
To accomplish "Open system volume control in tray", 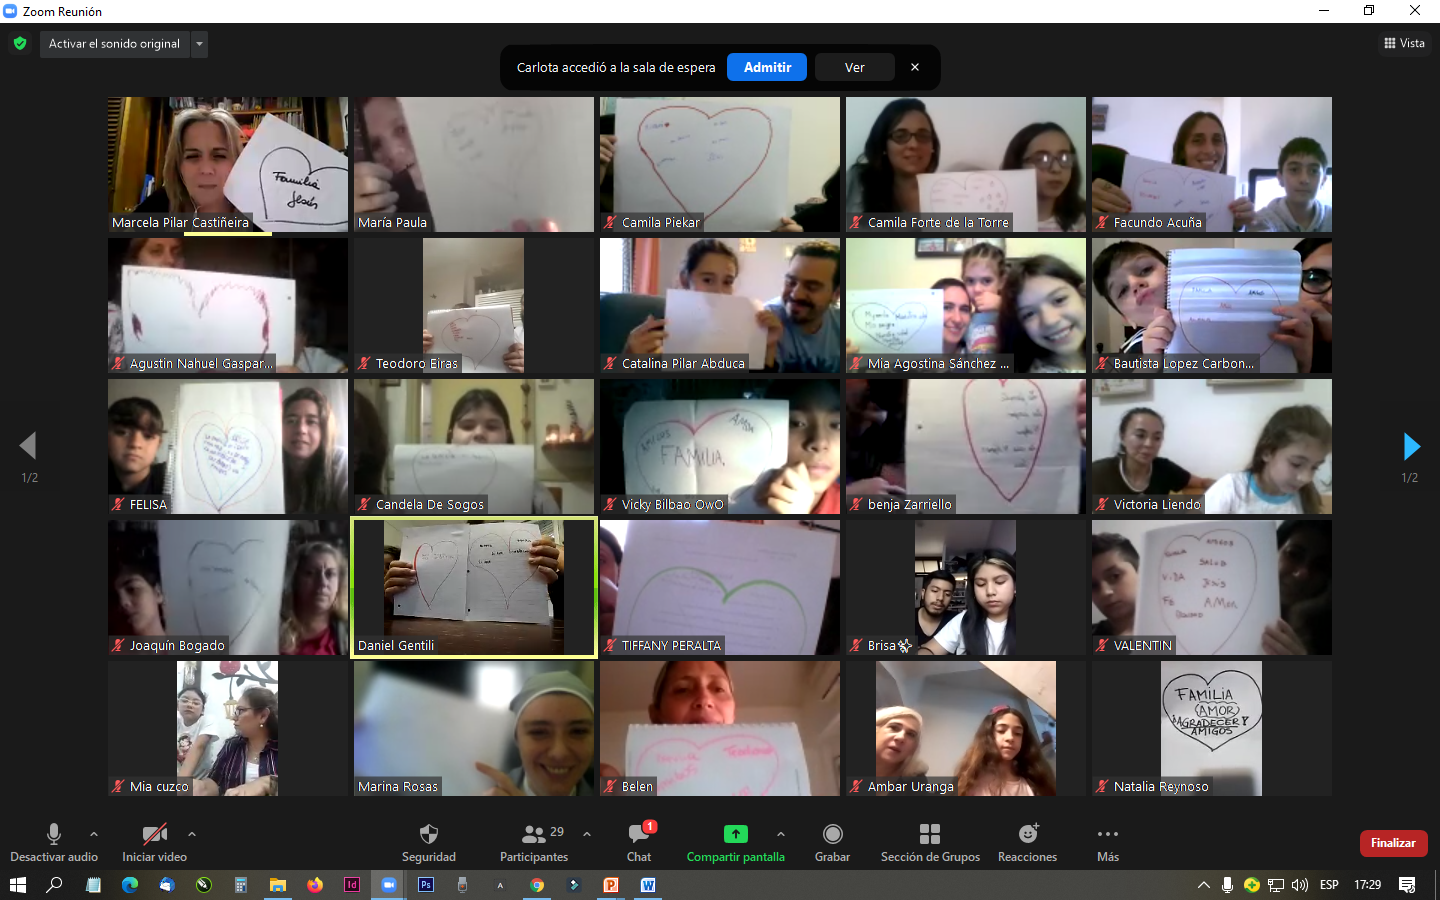I will 1300,885.
